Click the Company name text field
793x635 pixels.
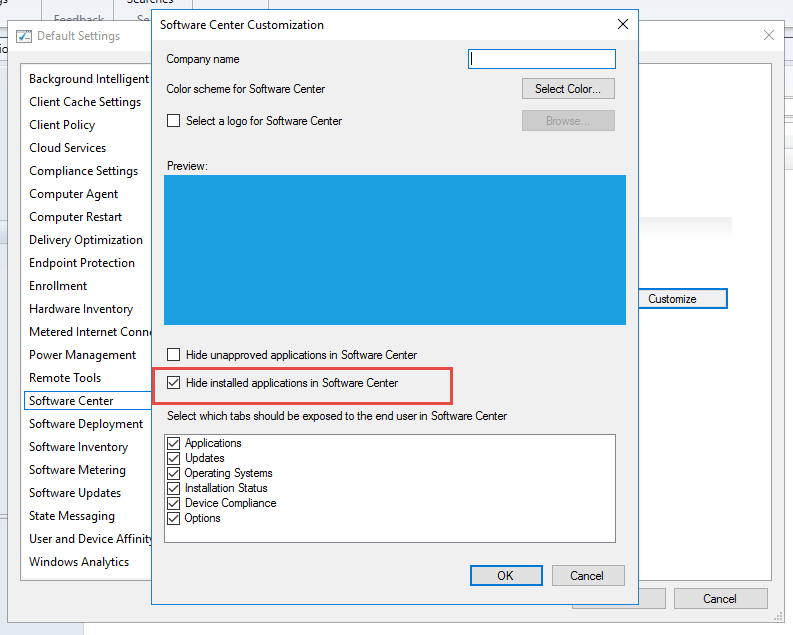click(x=542, y=59)
